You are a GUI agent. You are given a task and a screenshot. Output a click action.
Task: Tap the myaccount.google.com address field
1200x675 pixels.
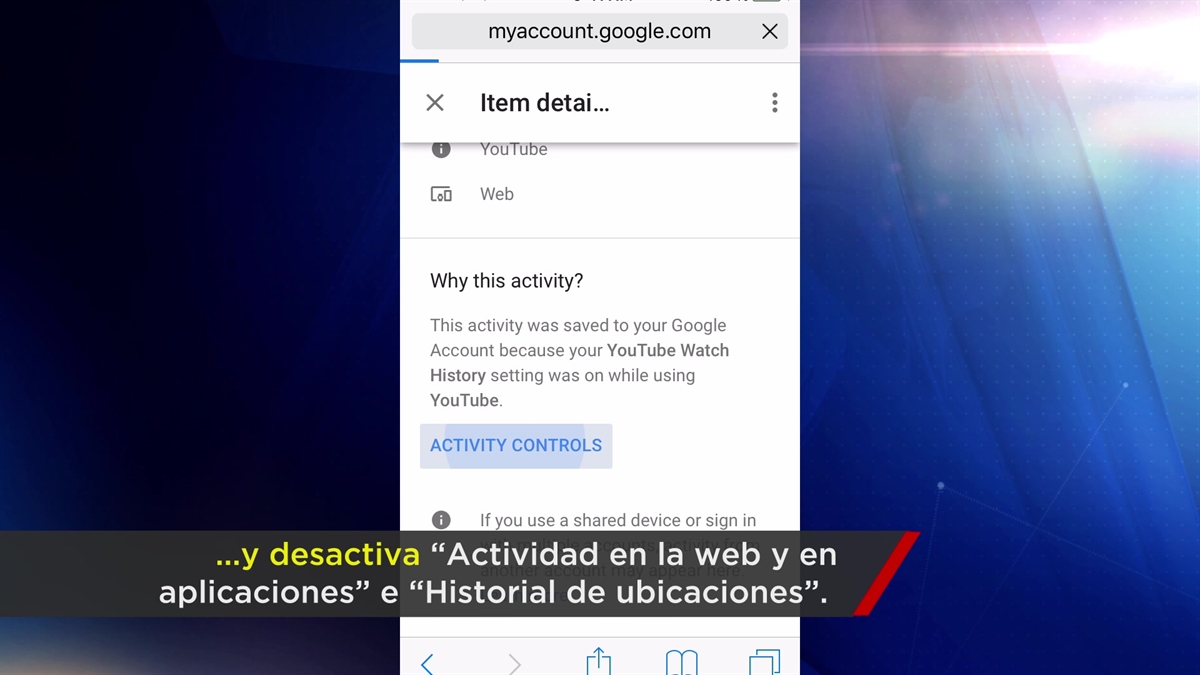pyautogui.click(x=599, y=32)
